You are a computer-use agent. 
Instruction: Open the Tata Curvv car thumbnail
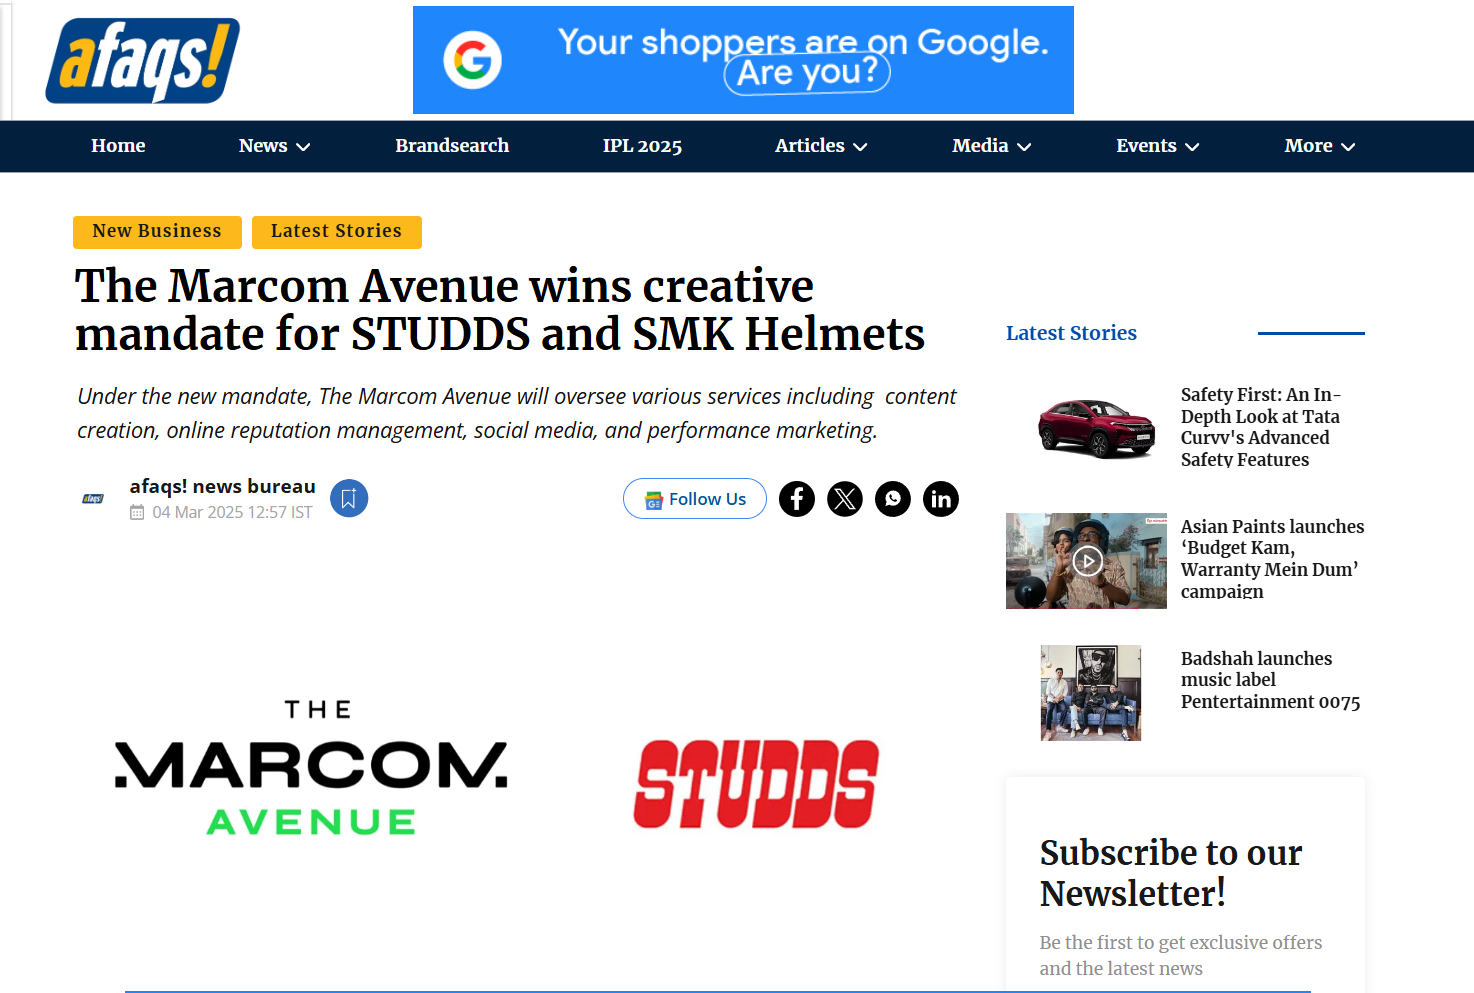tap(1096, 428)
